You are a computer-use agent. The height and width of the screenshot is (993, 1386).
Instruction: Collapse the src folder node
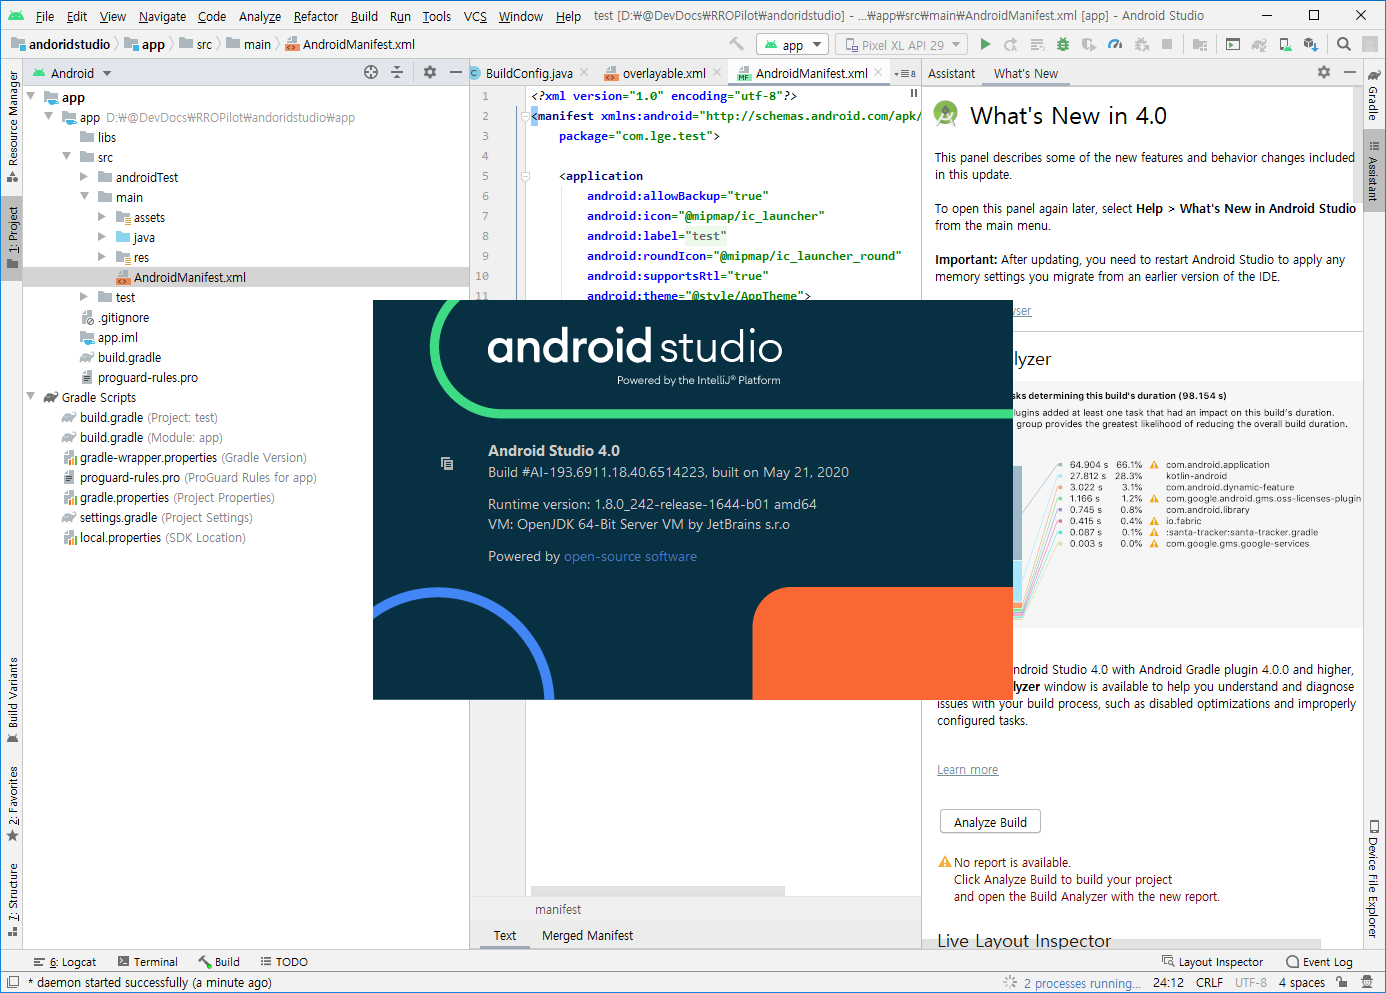[67, 157]
